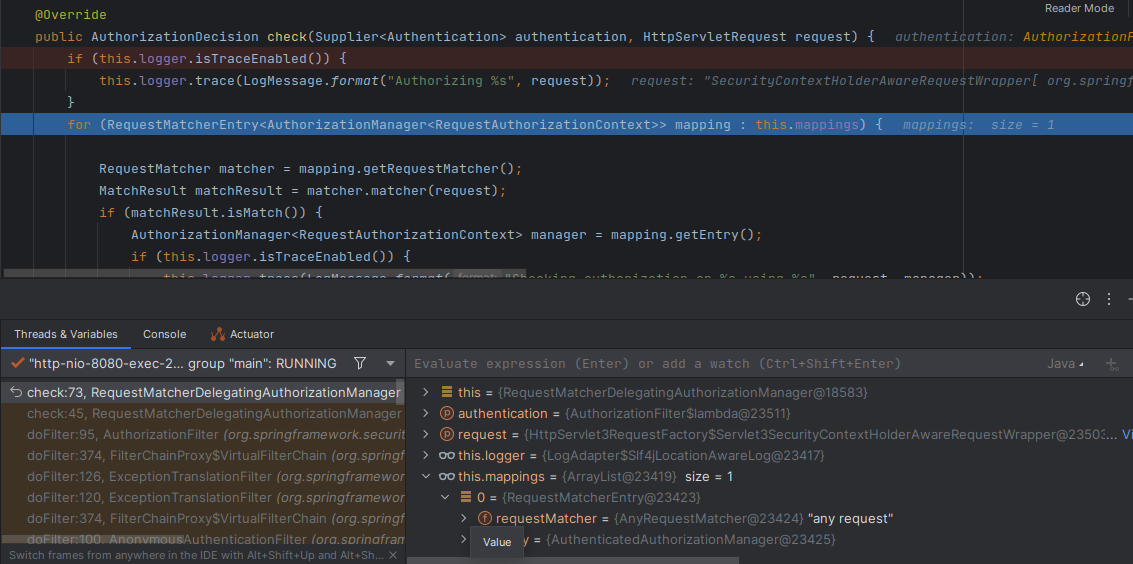Open the debug panel three-dot options menu
Viewport: 1133px width, 564px height.
click(x=1108, y=300)
